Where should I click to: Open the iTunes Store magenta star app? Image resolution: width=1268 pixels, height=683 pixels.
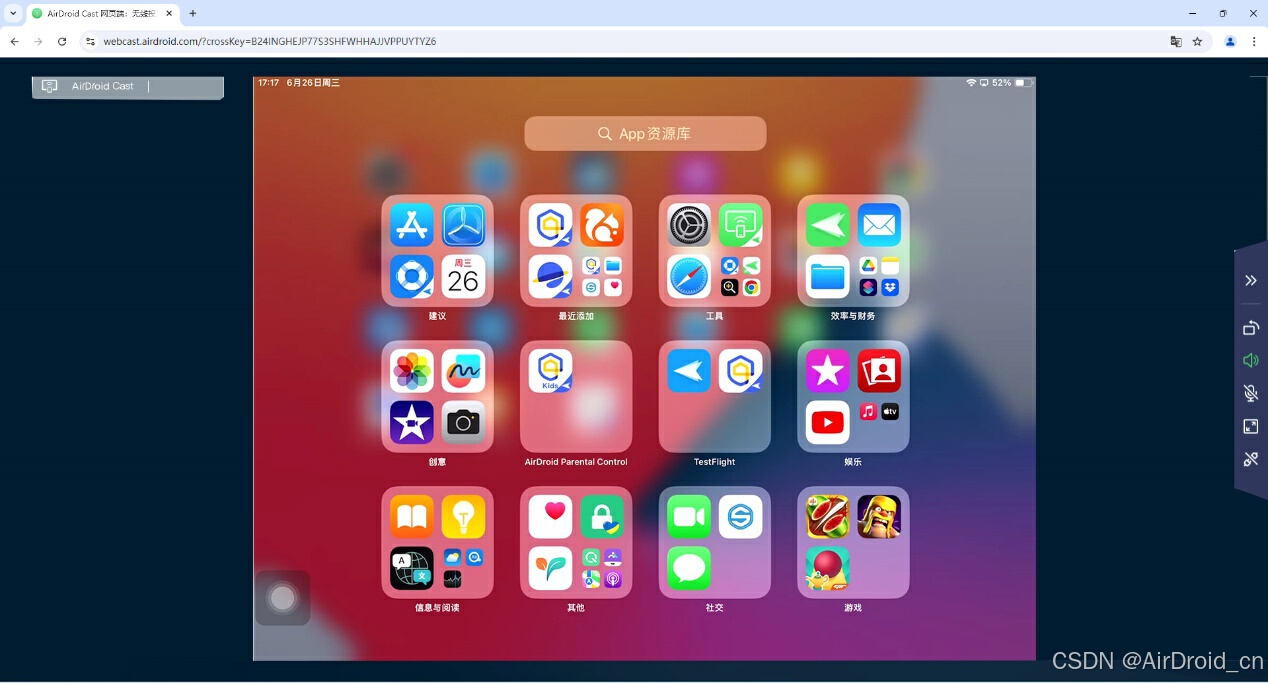click(828, 371)
